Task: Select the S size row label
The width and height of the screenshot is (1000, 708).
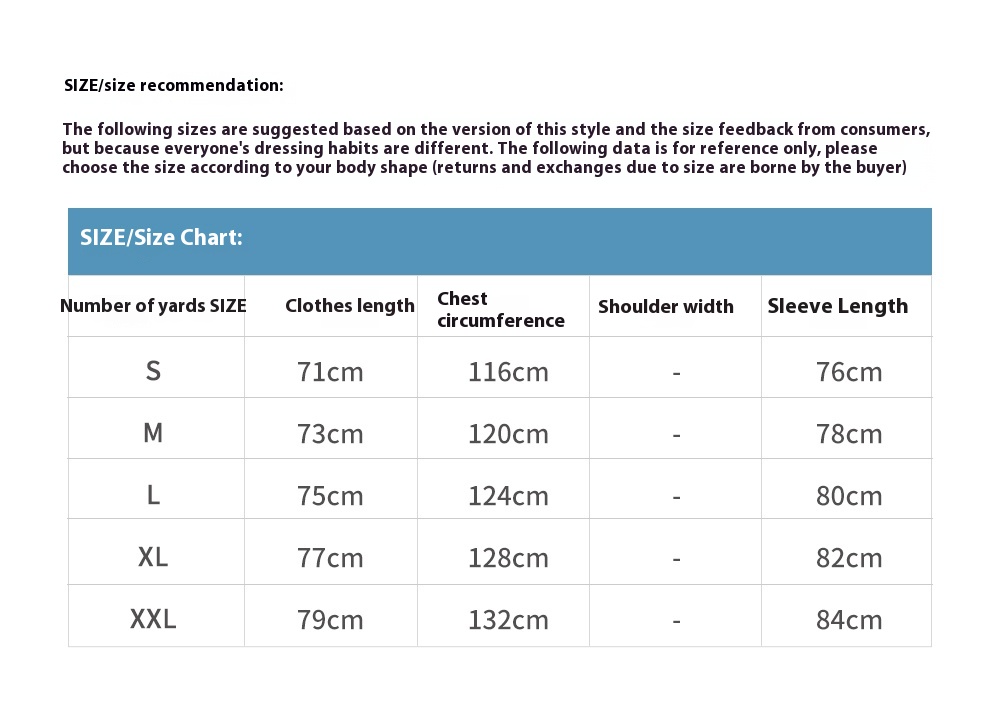Action: 153,371
